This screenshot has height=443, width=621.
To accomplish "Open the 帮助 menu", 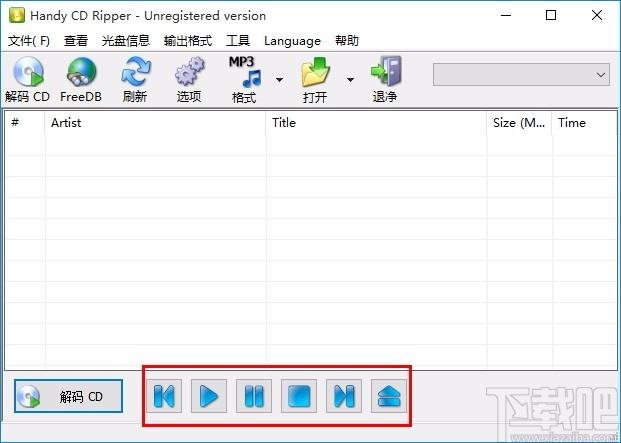I will (x=347, y=40).
